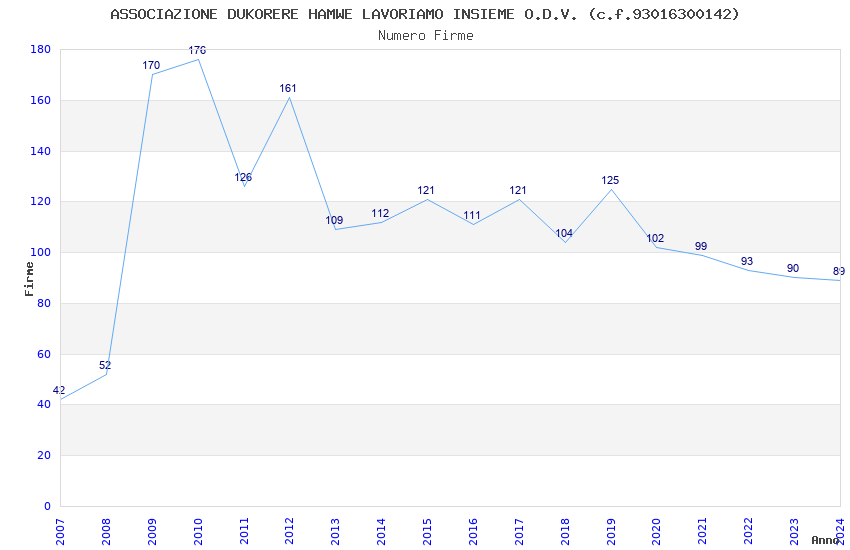Click the 0 y-axis tick value
The width and height of the screenshot is (850, 550).
(47, 506)
